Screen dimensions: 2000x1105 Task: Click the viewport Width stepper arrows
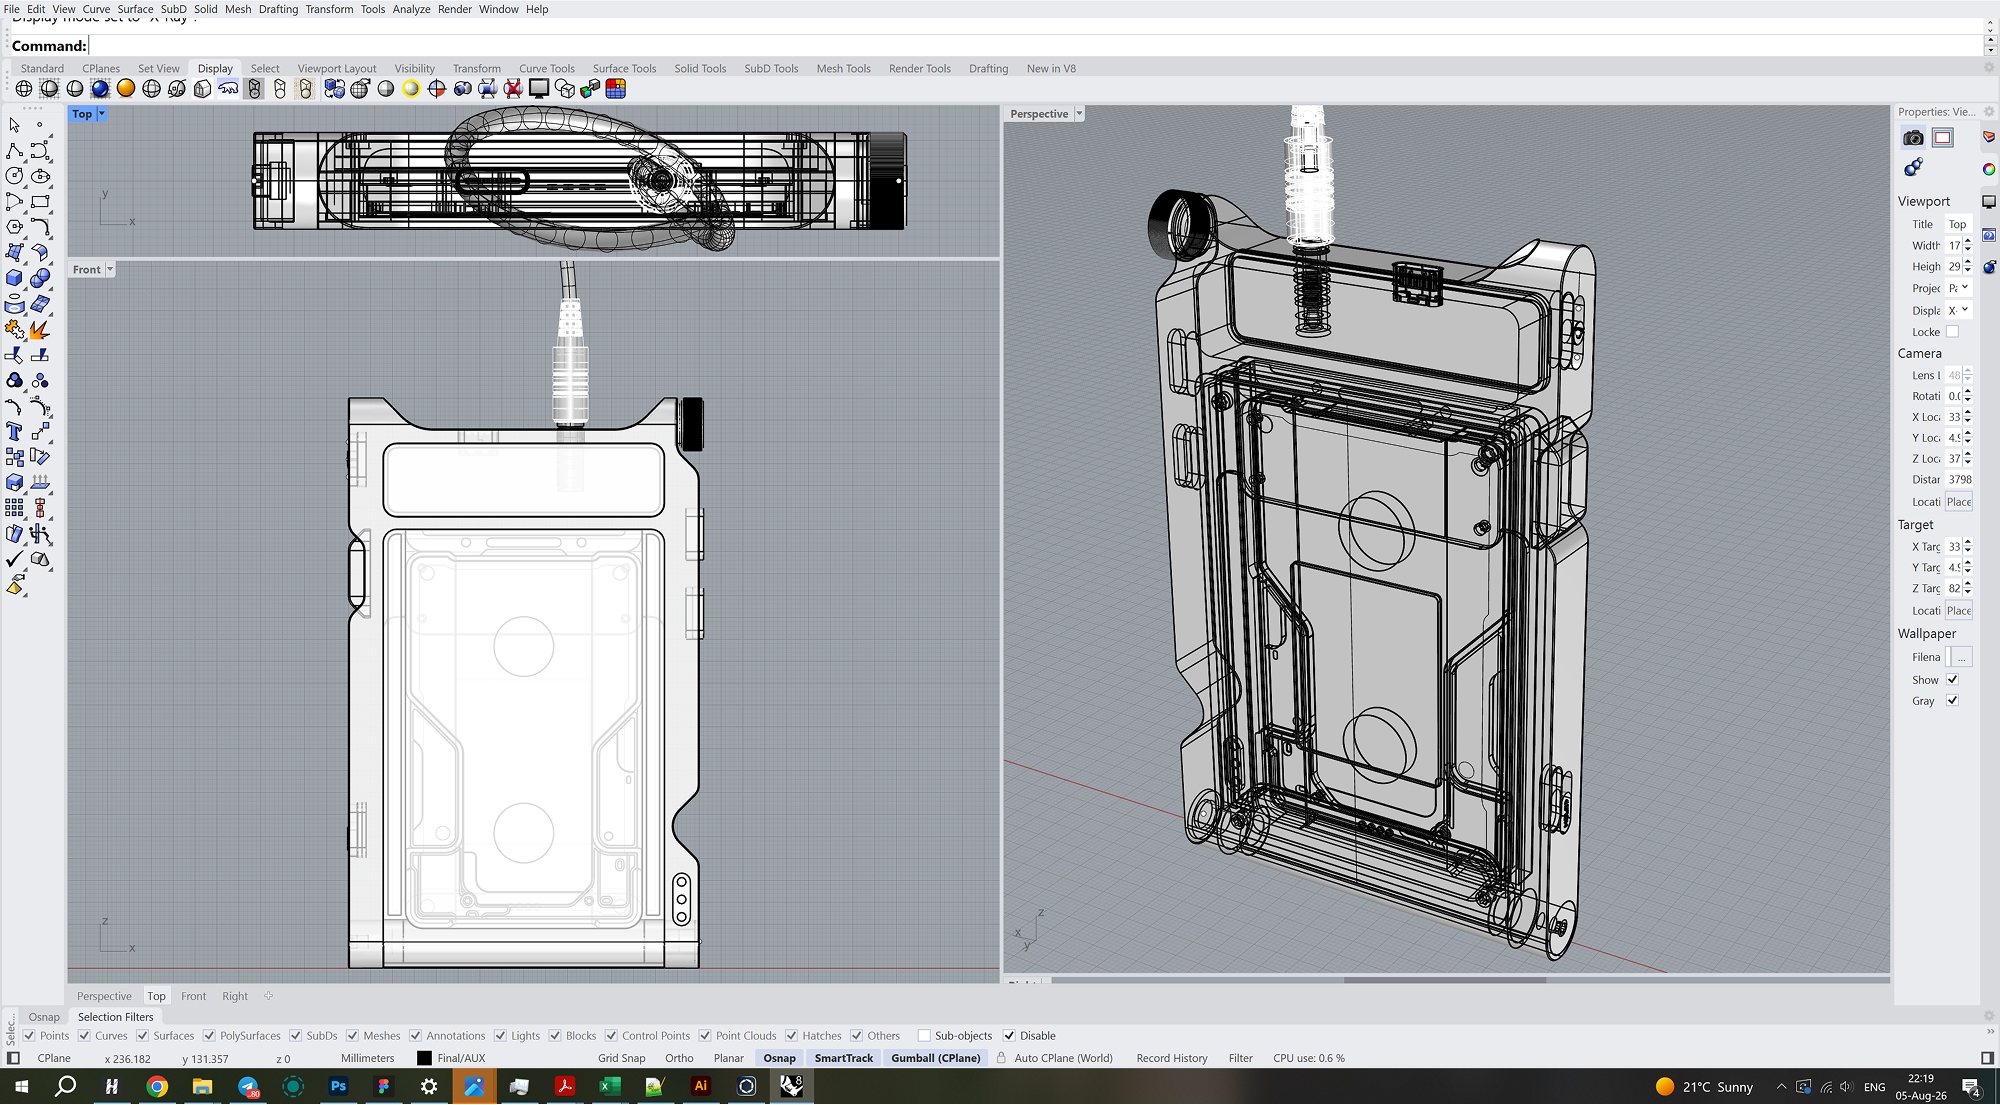tap(1968, 245)
